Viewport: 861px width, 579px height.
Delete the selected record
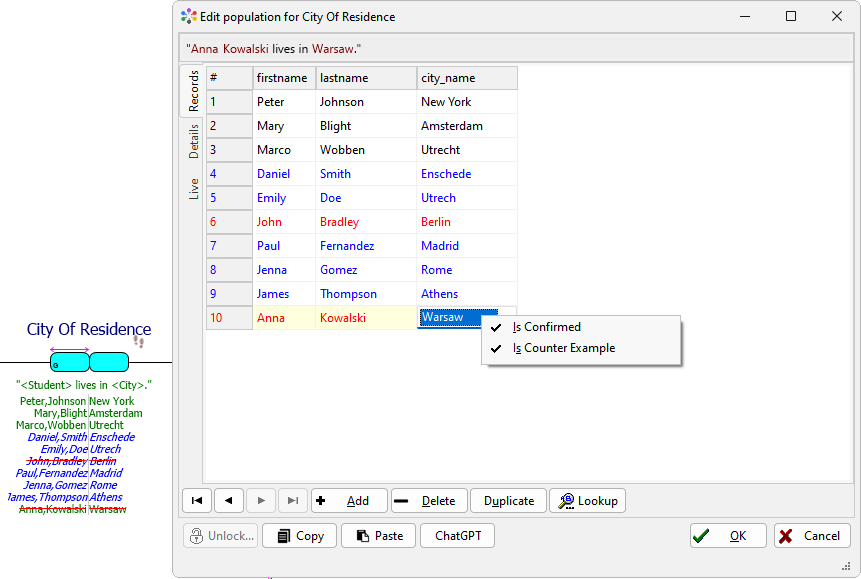[428, 501]
